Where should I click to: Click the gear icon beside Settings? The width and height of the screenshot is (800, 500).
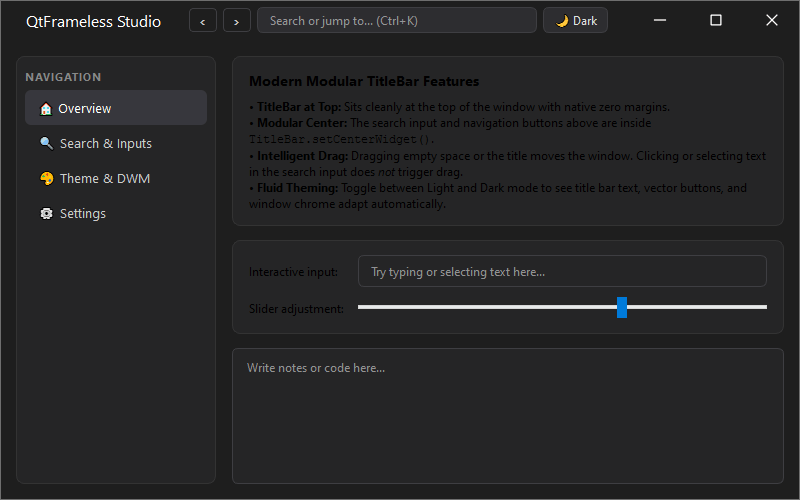click(x=46, y=213)
